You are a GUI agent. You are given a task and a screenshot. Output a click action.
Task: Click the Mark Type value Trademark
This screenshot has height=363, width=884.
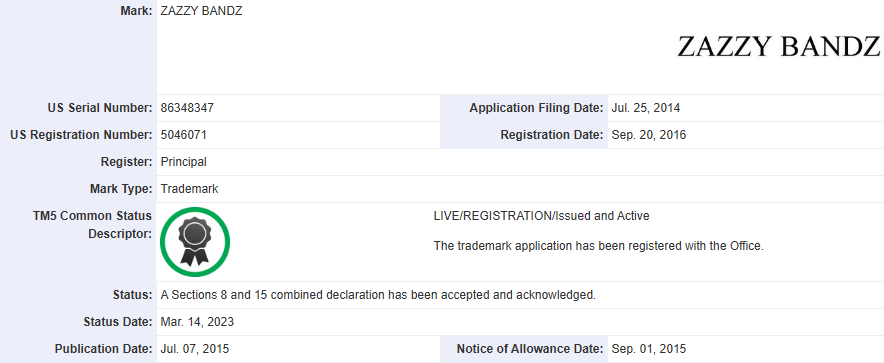click(x=189, y=189)
